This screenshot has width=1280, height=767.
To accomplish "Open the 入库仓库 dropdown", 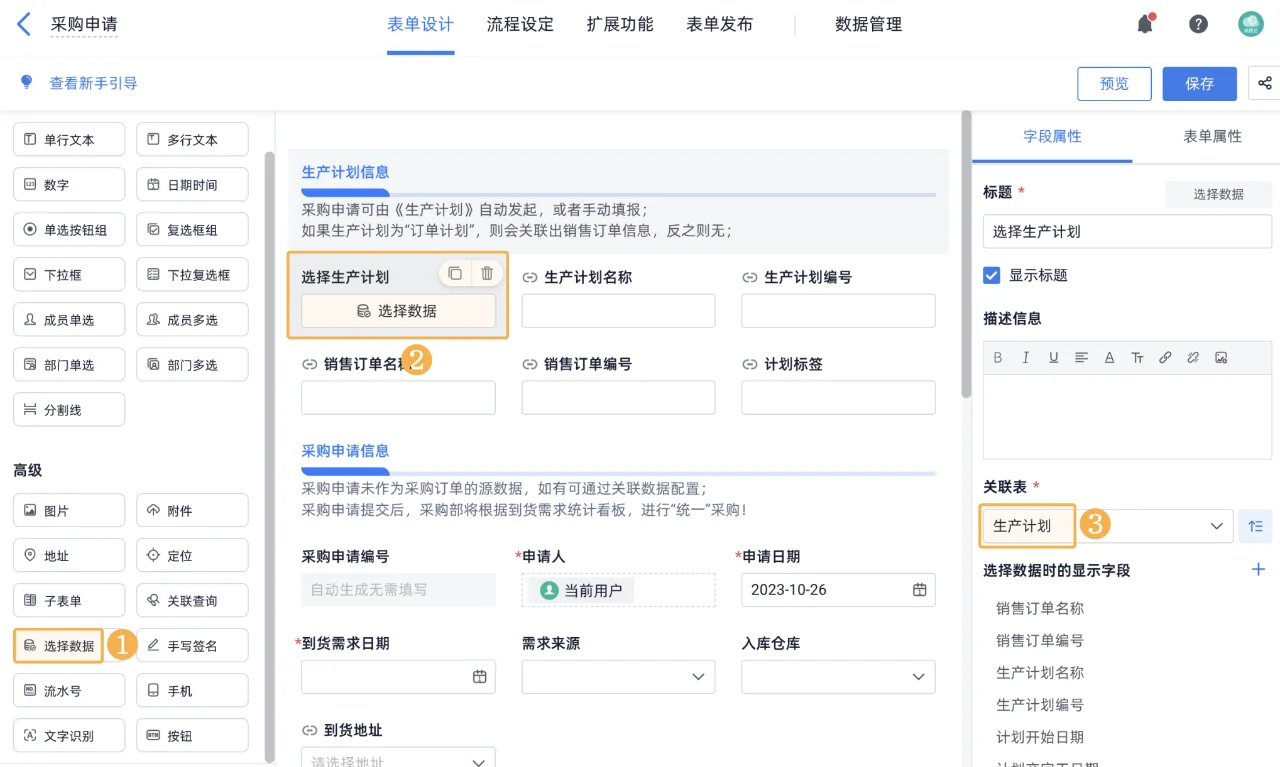I will coord(838,676).
